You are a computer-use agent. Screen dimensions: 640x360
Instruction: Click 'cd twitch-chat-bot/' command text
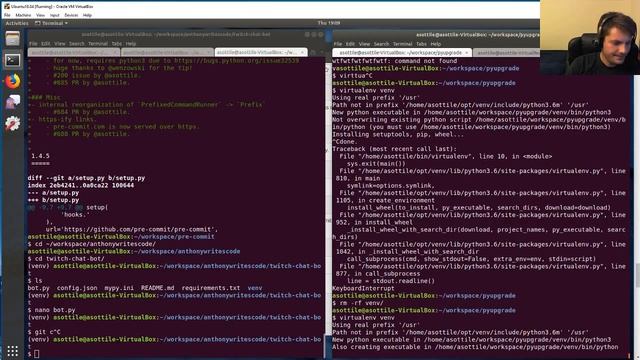[69, 259]
